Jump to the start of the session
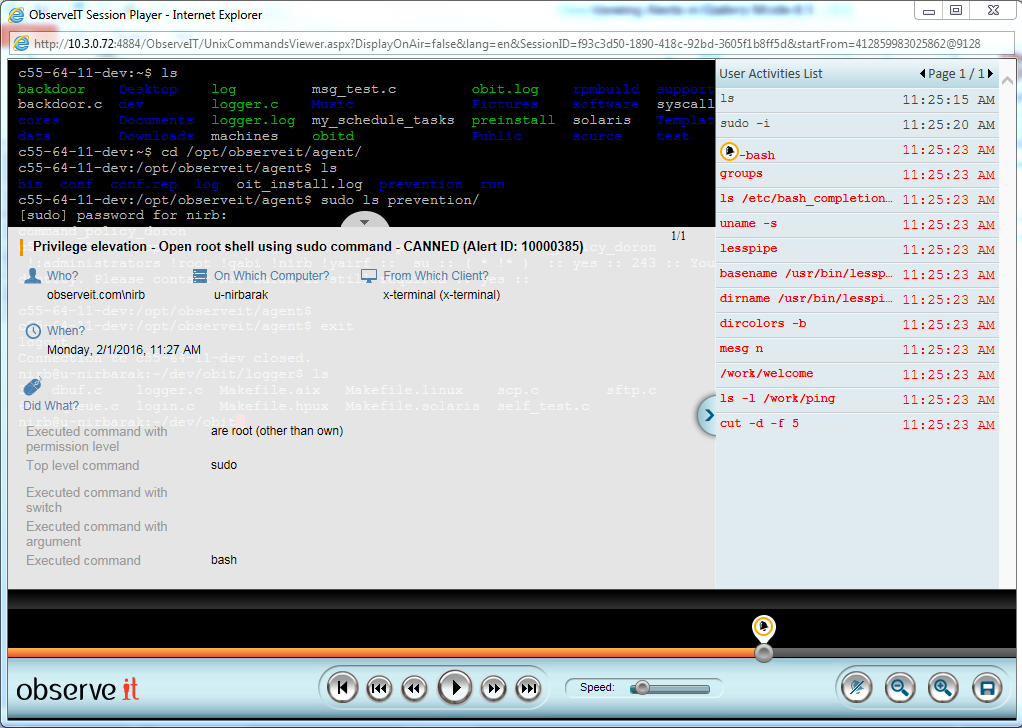 [x=342, y=687]
